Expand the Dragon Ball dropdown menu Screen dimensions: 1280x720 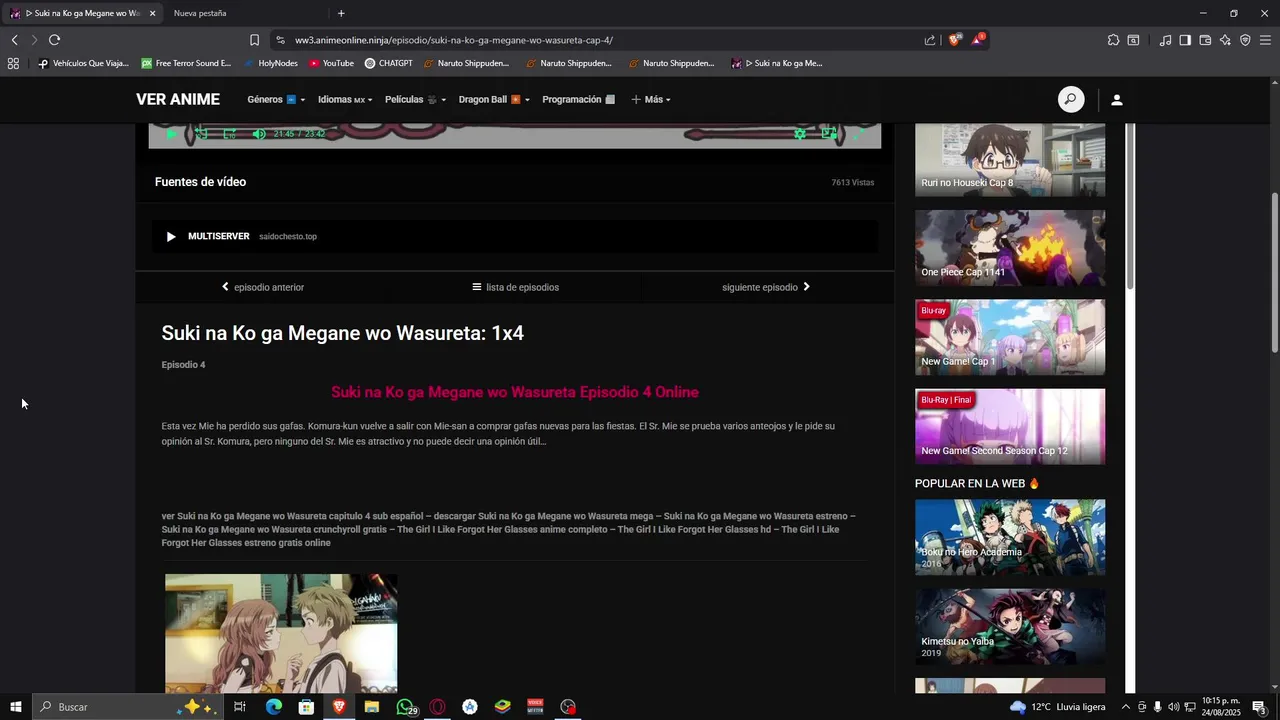point(494,99)
